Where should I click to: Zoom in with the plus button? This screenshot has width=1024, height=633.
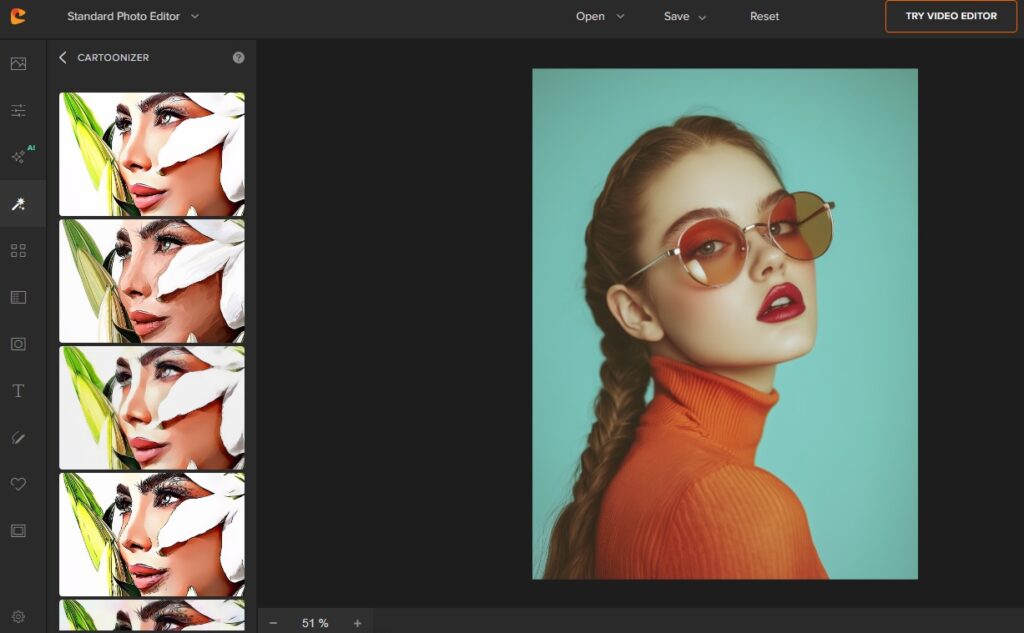[357, 623]
